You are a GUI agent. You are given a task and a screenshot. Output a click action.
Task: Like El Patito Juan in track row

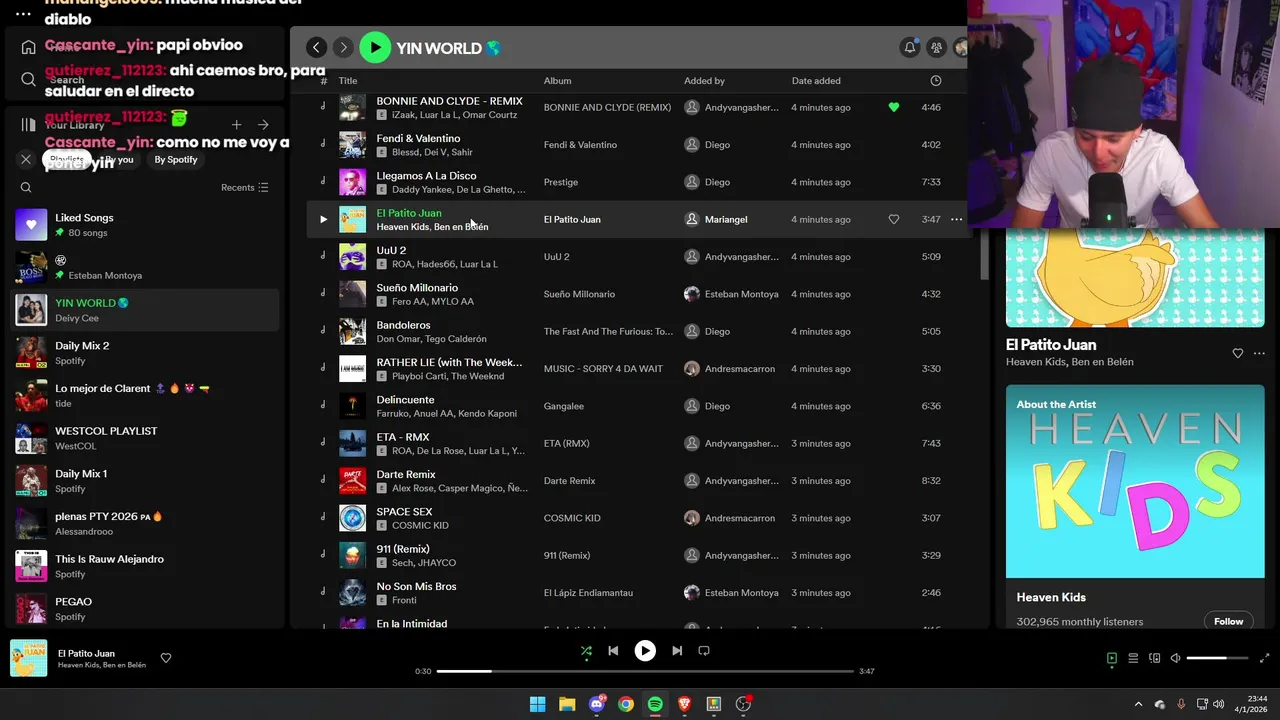point(894,219)
